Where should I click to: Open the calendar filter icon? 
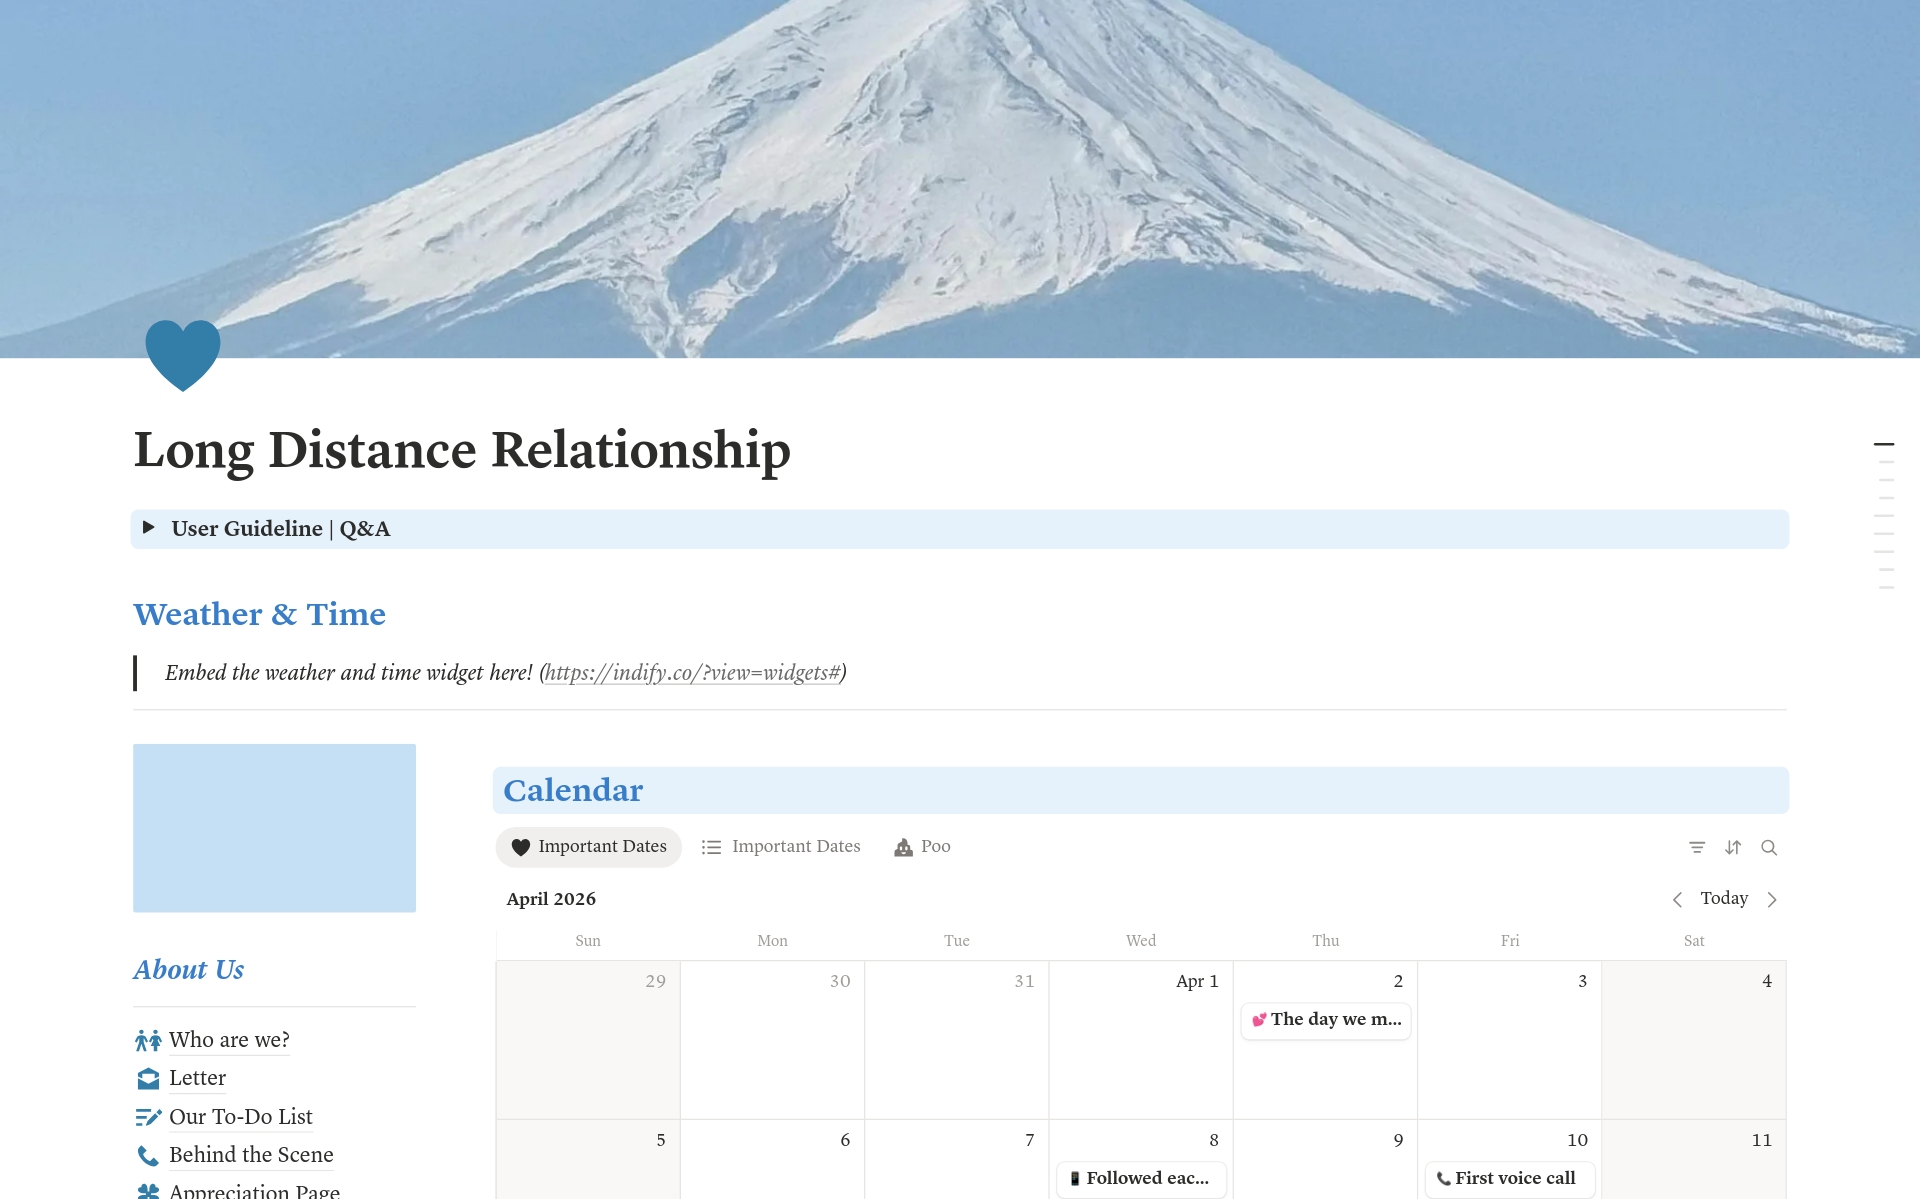(1697, 847)
